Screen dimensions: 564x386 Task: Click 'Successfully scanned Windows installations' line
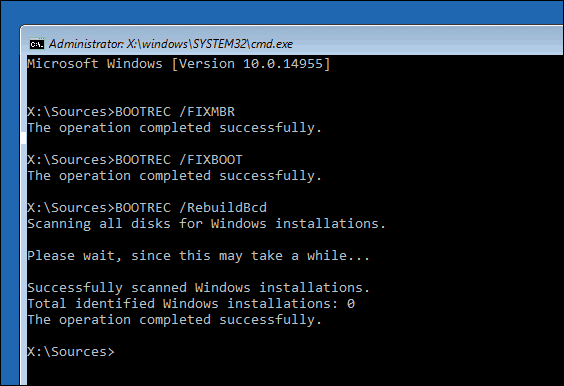coord(199,288)
